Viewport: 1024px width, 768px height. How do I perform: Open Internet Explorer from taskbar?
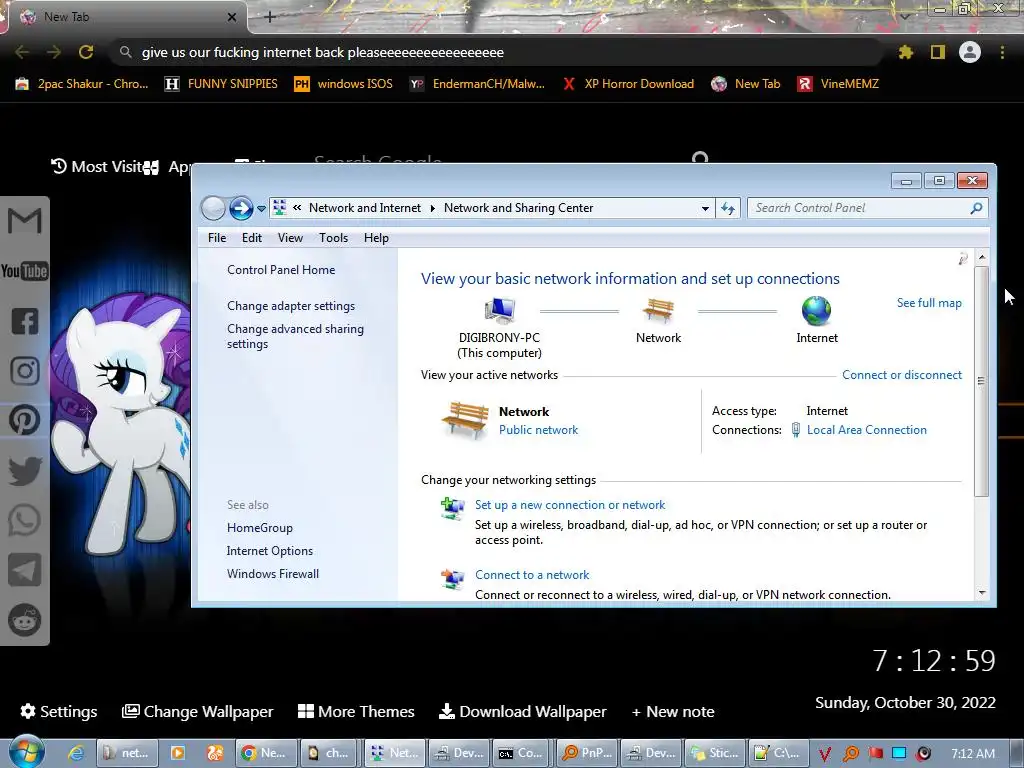(x=76, y=753)
